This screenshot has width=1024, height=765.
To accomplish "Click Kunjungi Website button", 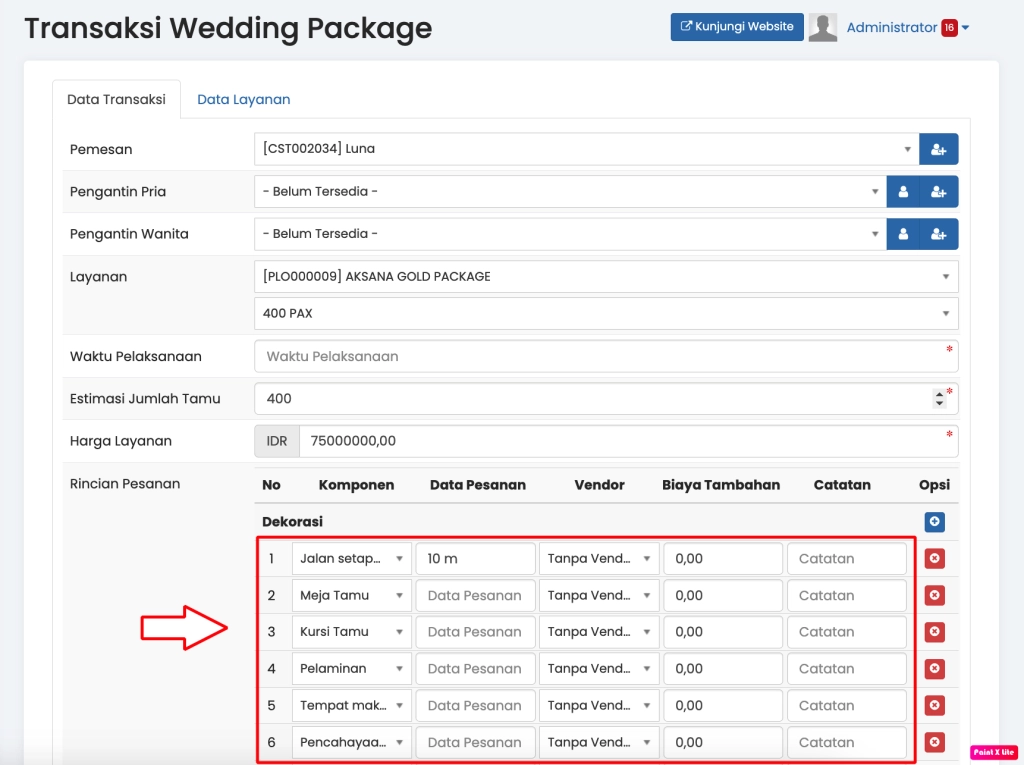I will pyautogui.click(x=736, y=27).
